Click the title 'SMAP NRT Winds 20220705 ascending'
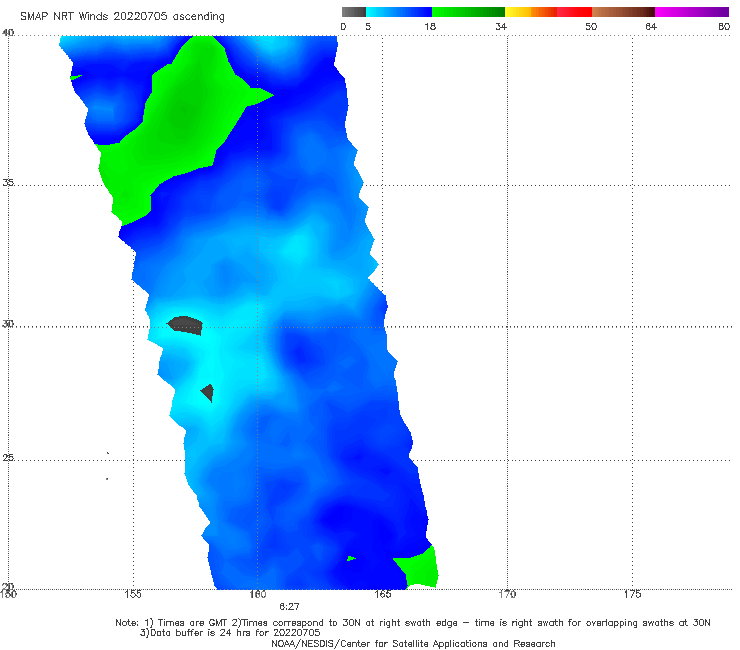Screen dimensions: 740x650 122,16
